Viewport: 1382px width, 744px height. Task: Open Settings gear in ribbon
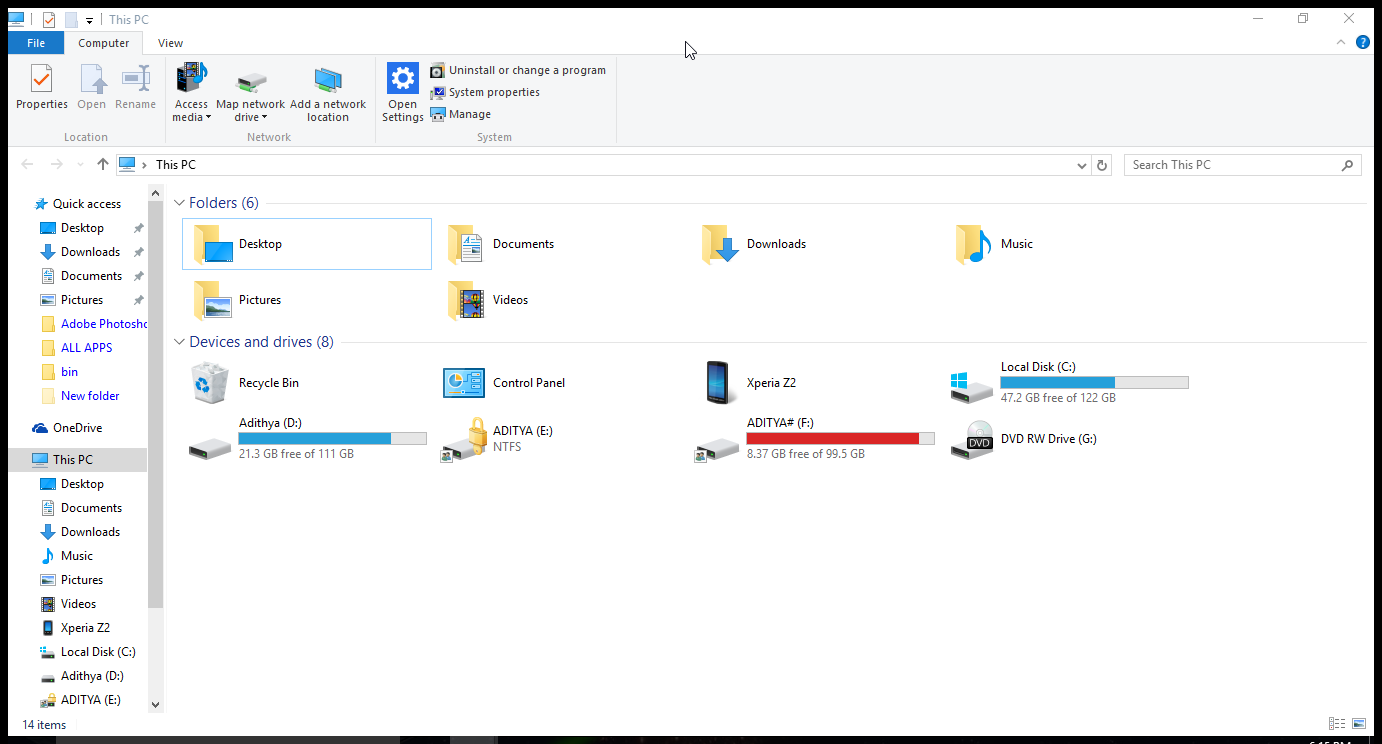(x=403, y=78)
